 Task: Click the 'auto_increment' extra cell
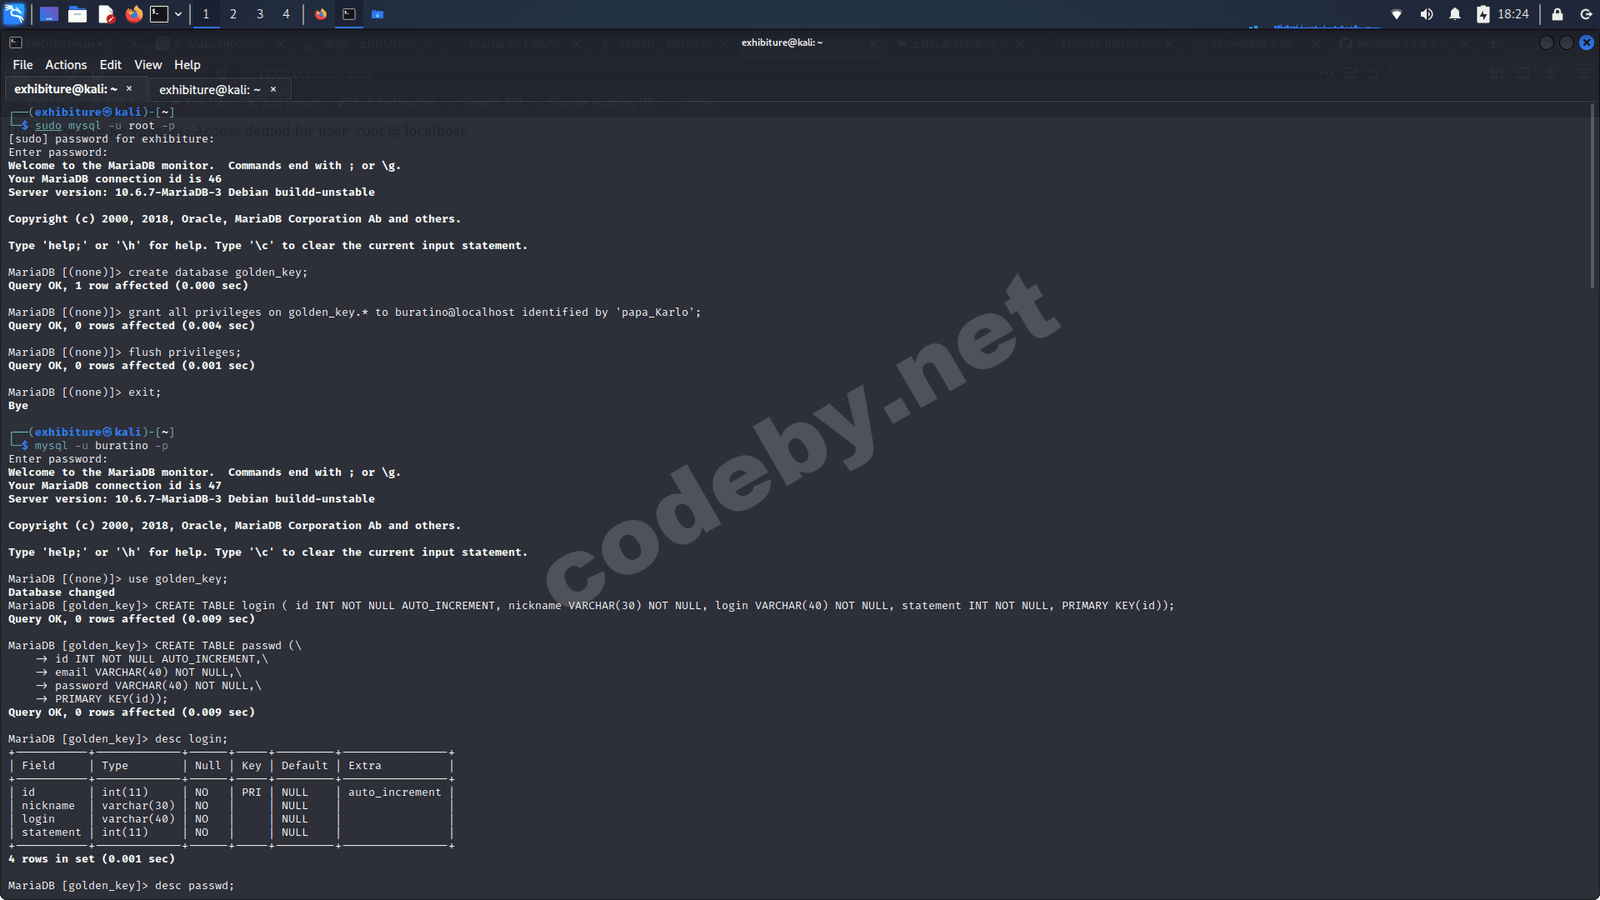[395, 792]
